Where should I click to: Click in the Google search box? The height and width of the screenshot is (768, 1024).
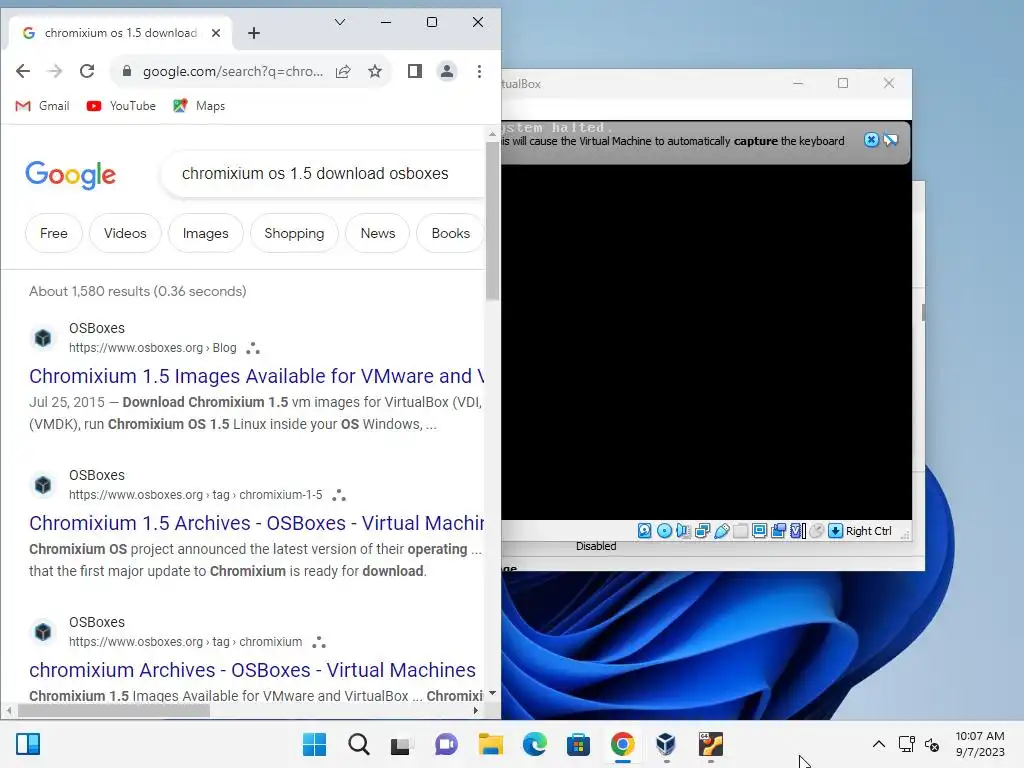[x=323, y=174]
